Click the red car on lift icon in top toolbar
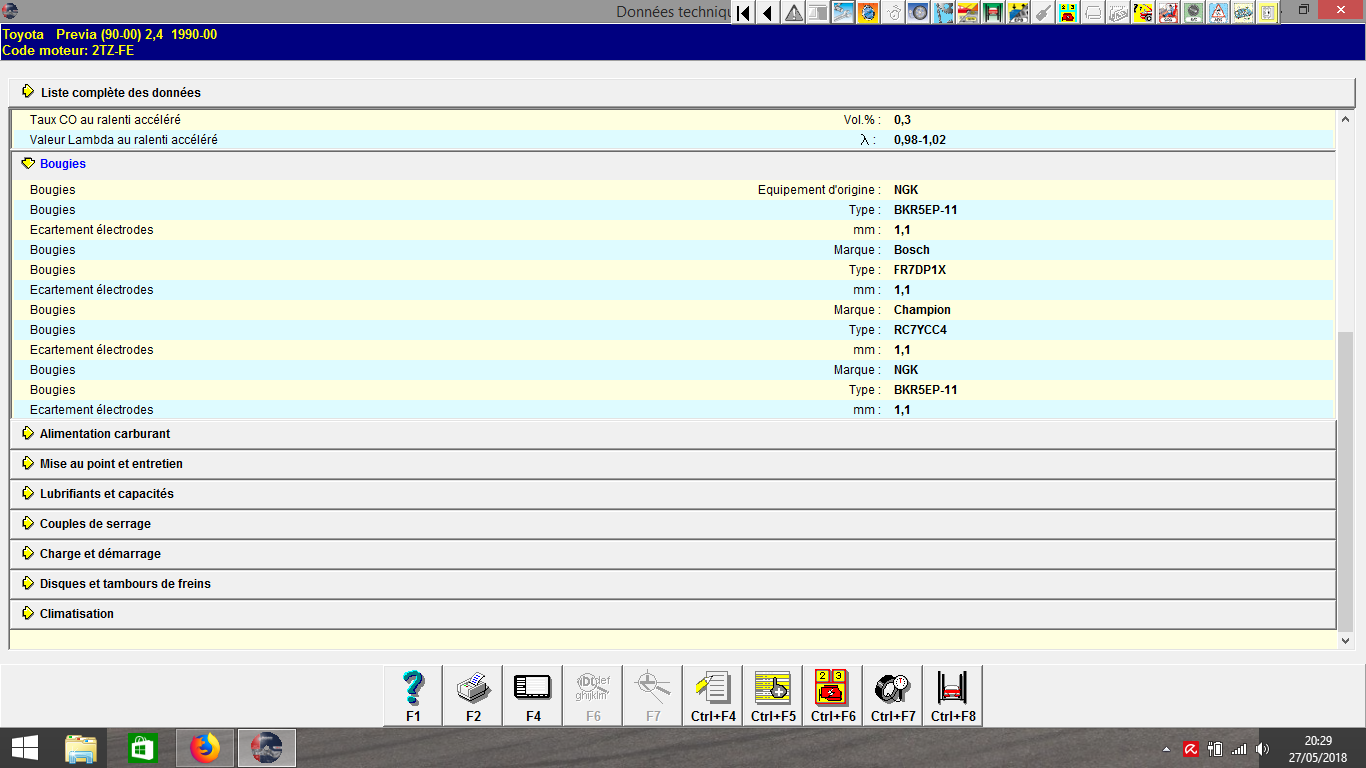This screenshot has height=768, width=1366. point(994,13)
